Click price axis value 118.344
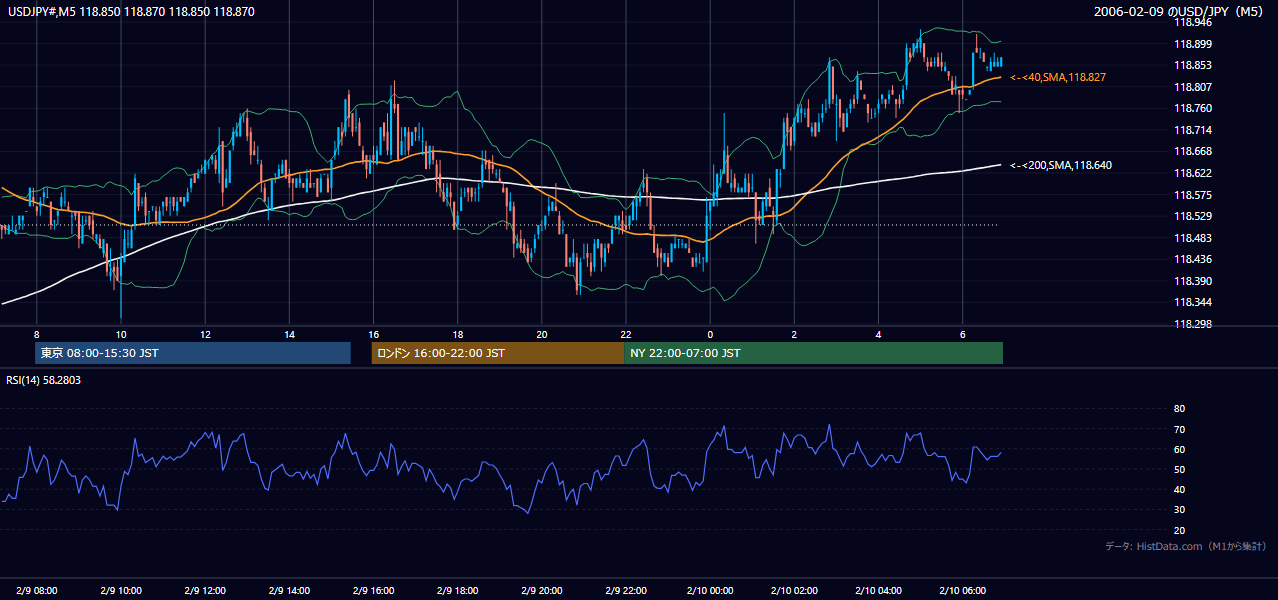The image size is (1278, 600). pyautogui.click(x=1192, y=302)
